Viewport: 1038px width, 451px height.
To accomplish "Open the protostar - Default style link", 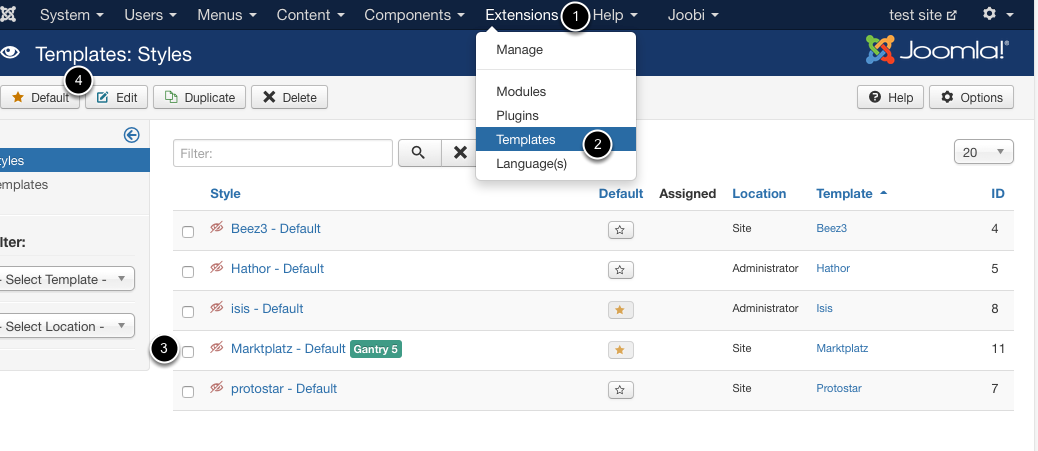I will click(x=284, y=389).
